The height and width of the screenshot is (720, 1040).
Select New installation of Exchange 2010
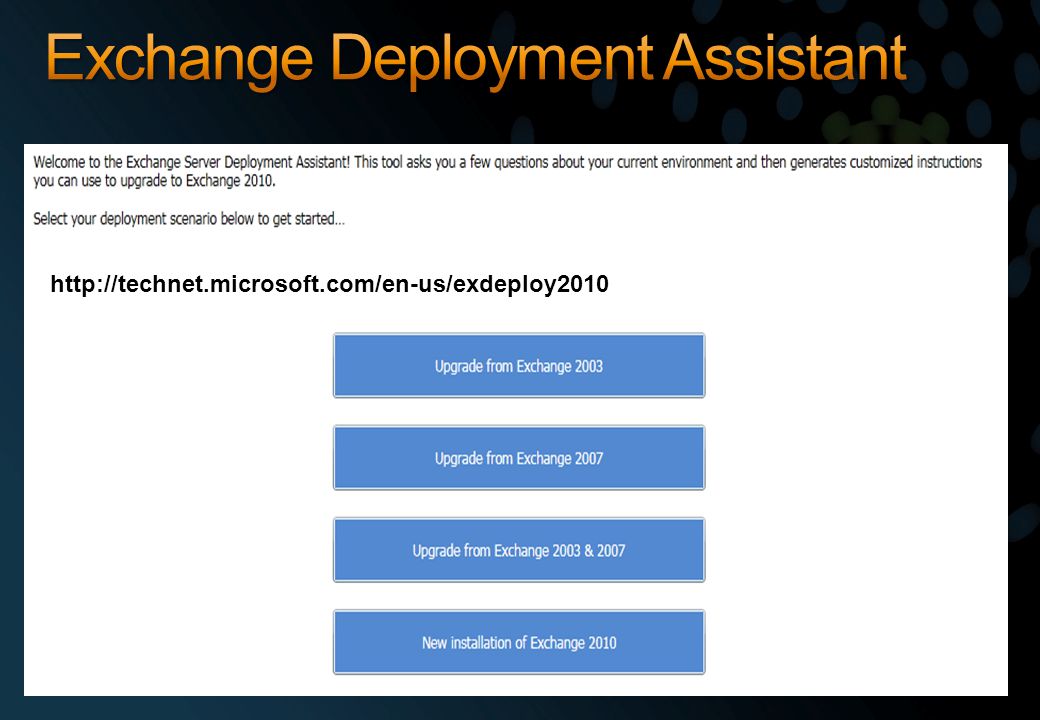[519, 642]
